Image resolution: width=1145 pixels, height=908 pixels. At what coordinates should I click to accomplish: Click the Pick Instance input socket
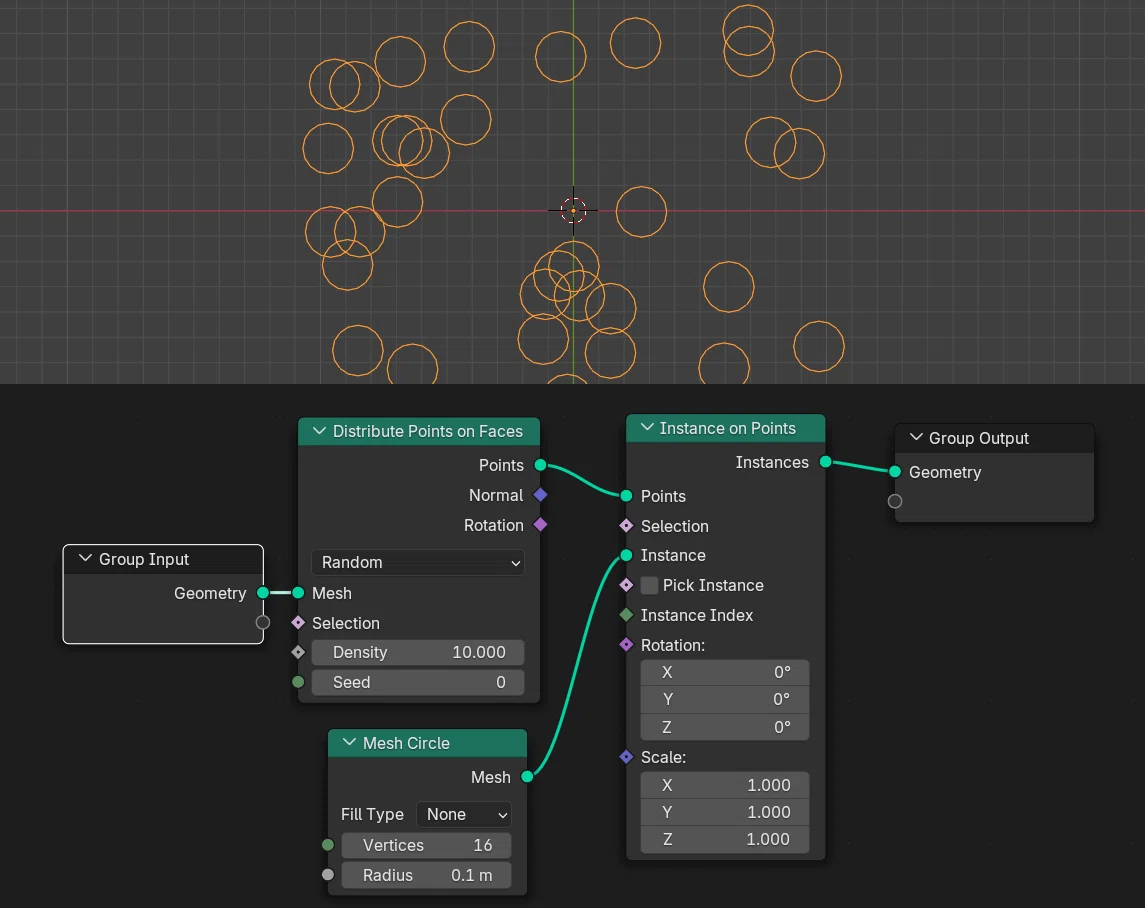pos(627,585)
